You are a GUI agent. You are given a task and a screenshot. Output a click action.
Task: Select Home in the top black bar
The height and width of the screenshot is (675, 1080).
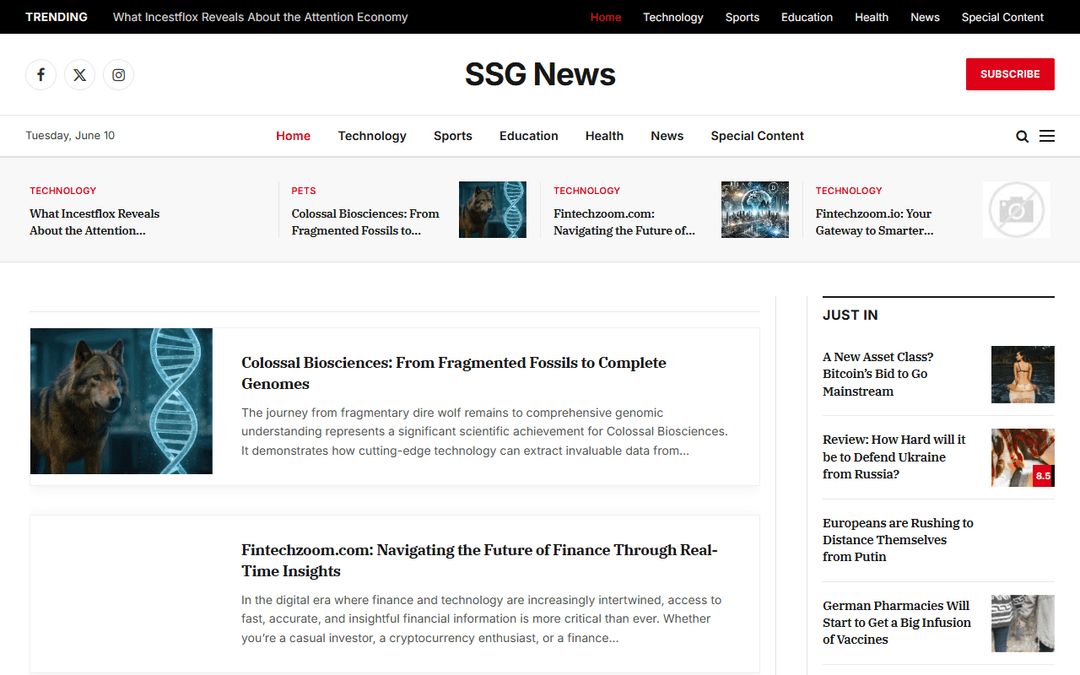(x=605, y=17)
